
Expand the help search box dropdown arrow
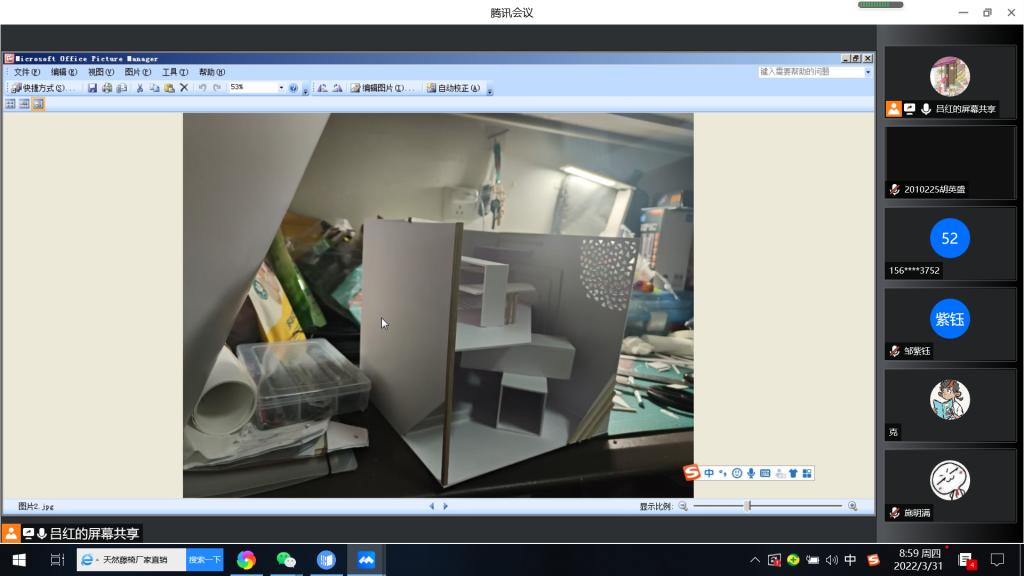pos(867,72)
